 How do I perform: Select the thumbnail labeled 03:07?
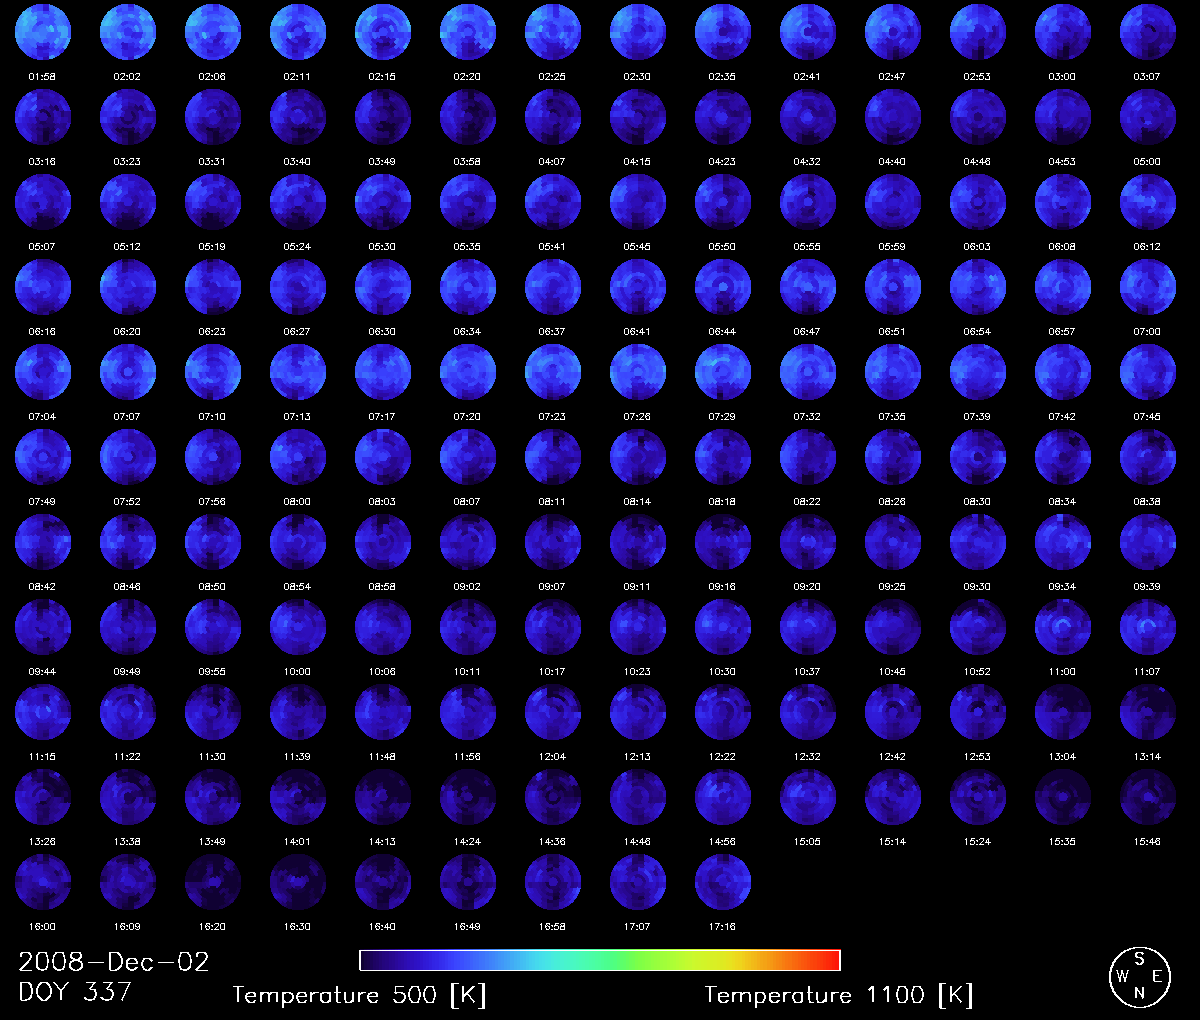1148,32
